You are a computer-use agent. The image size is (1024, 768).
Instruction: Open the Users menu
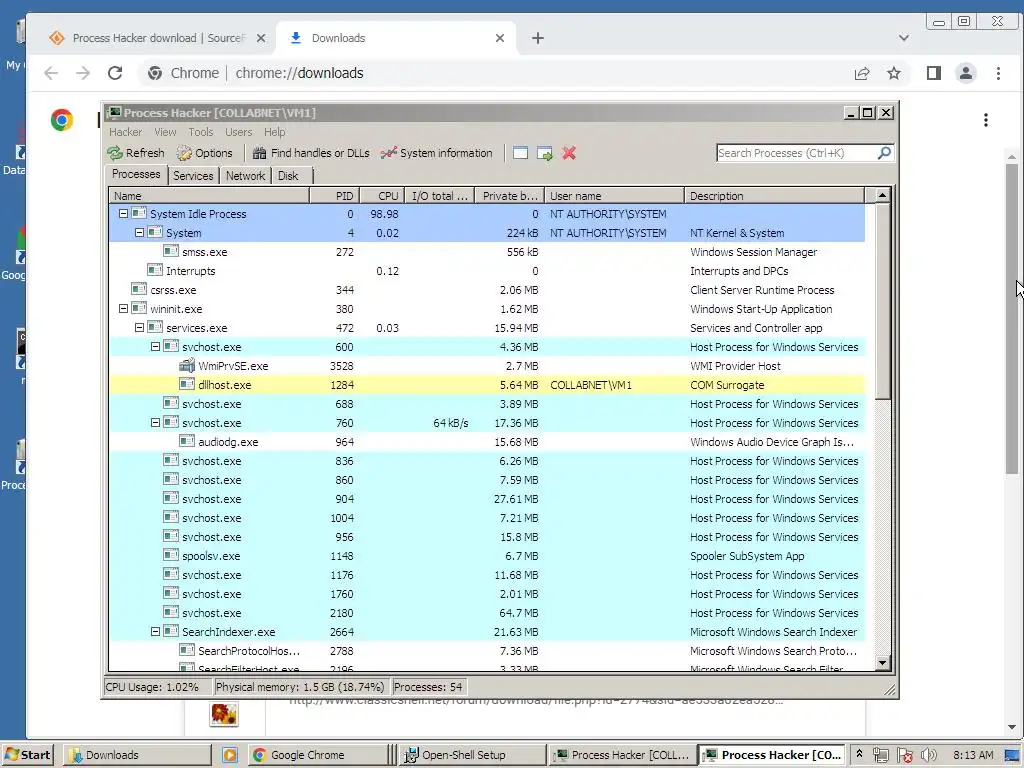238,132
